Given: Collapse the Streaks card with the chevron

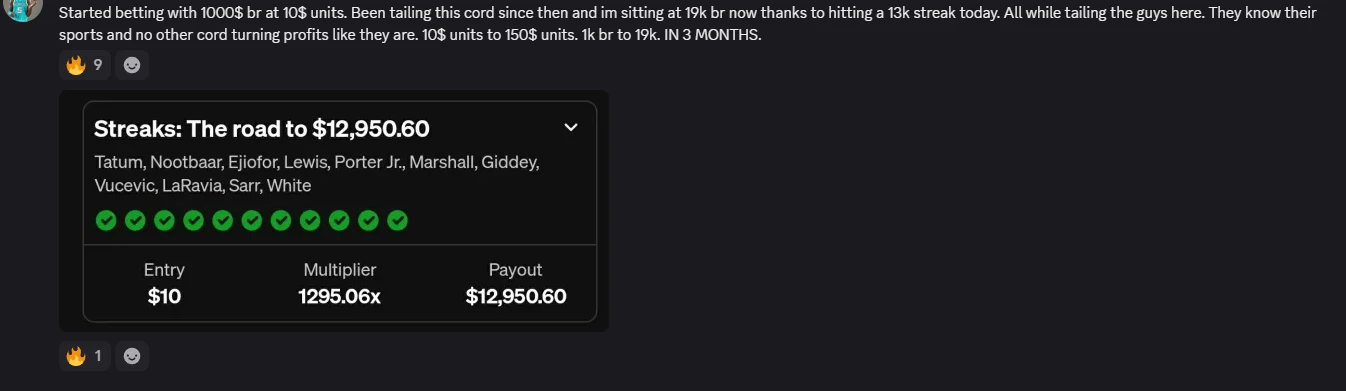Looking at the screenshot, I should 571,127.
